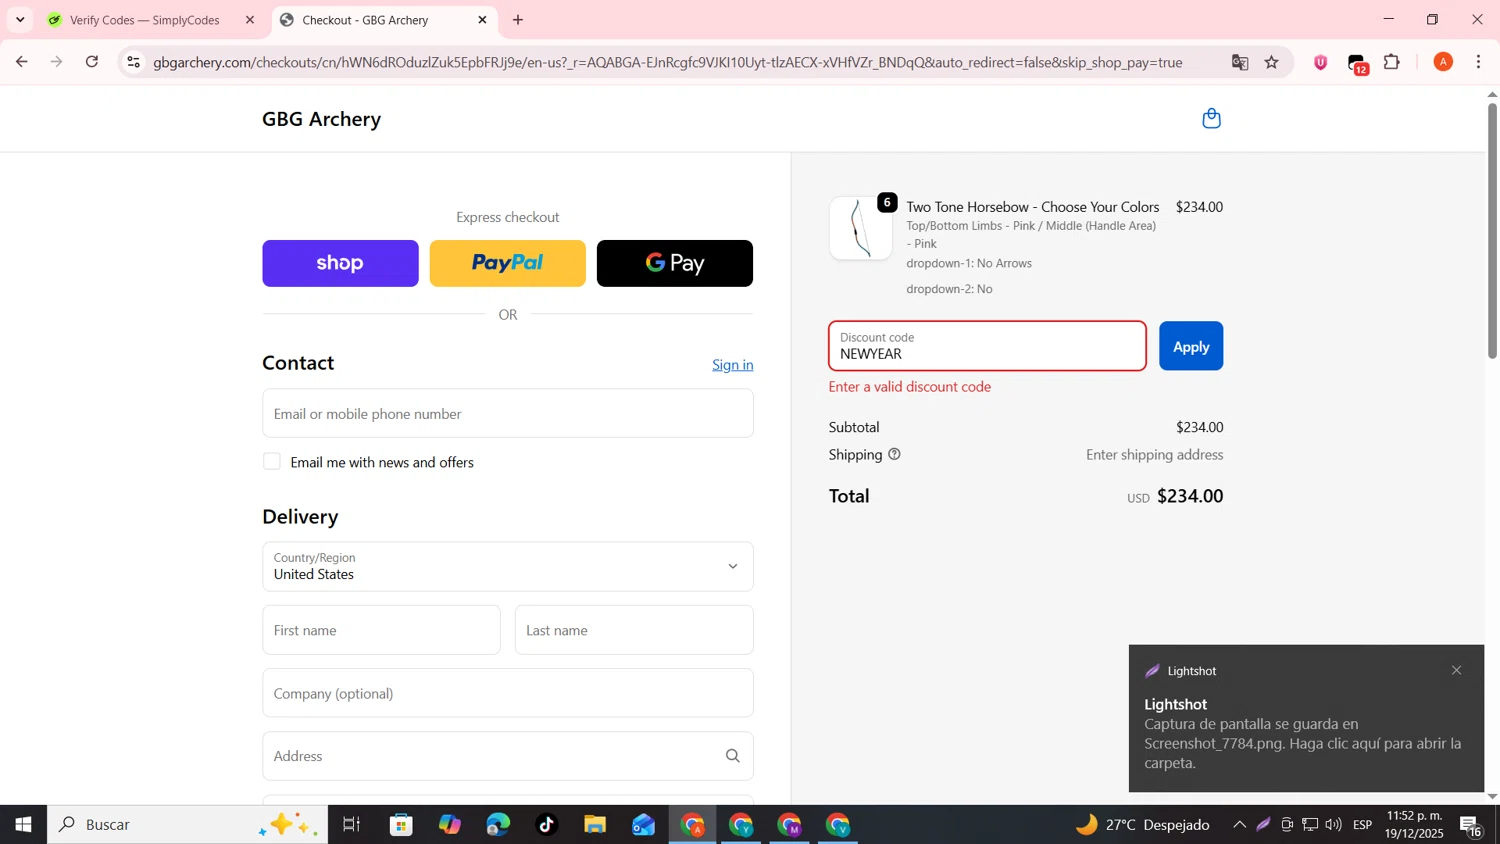
Task: Reload the checkout page
Action: pyautogui.click(x=92, y=62)
